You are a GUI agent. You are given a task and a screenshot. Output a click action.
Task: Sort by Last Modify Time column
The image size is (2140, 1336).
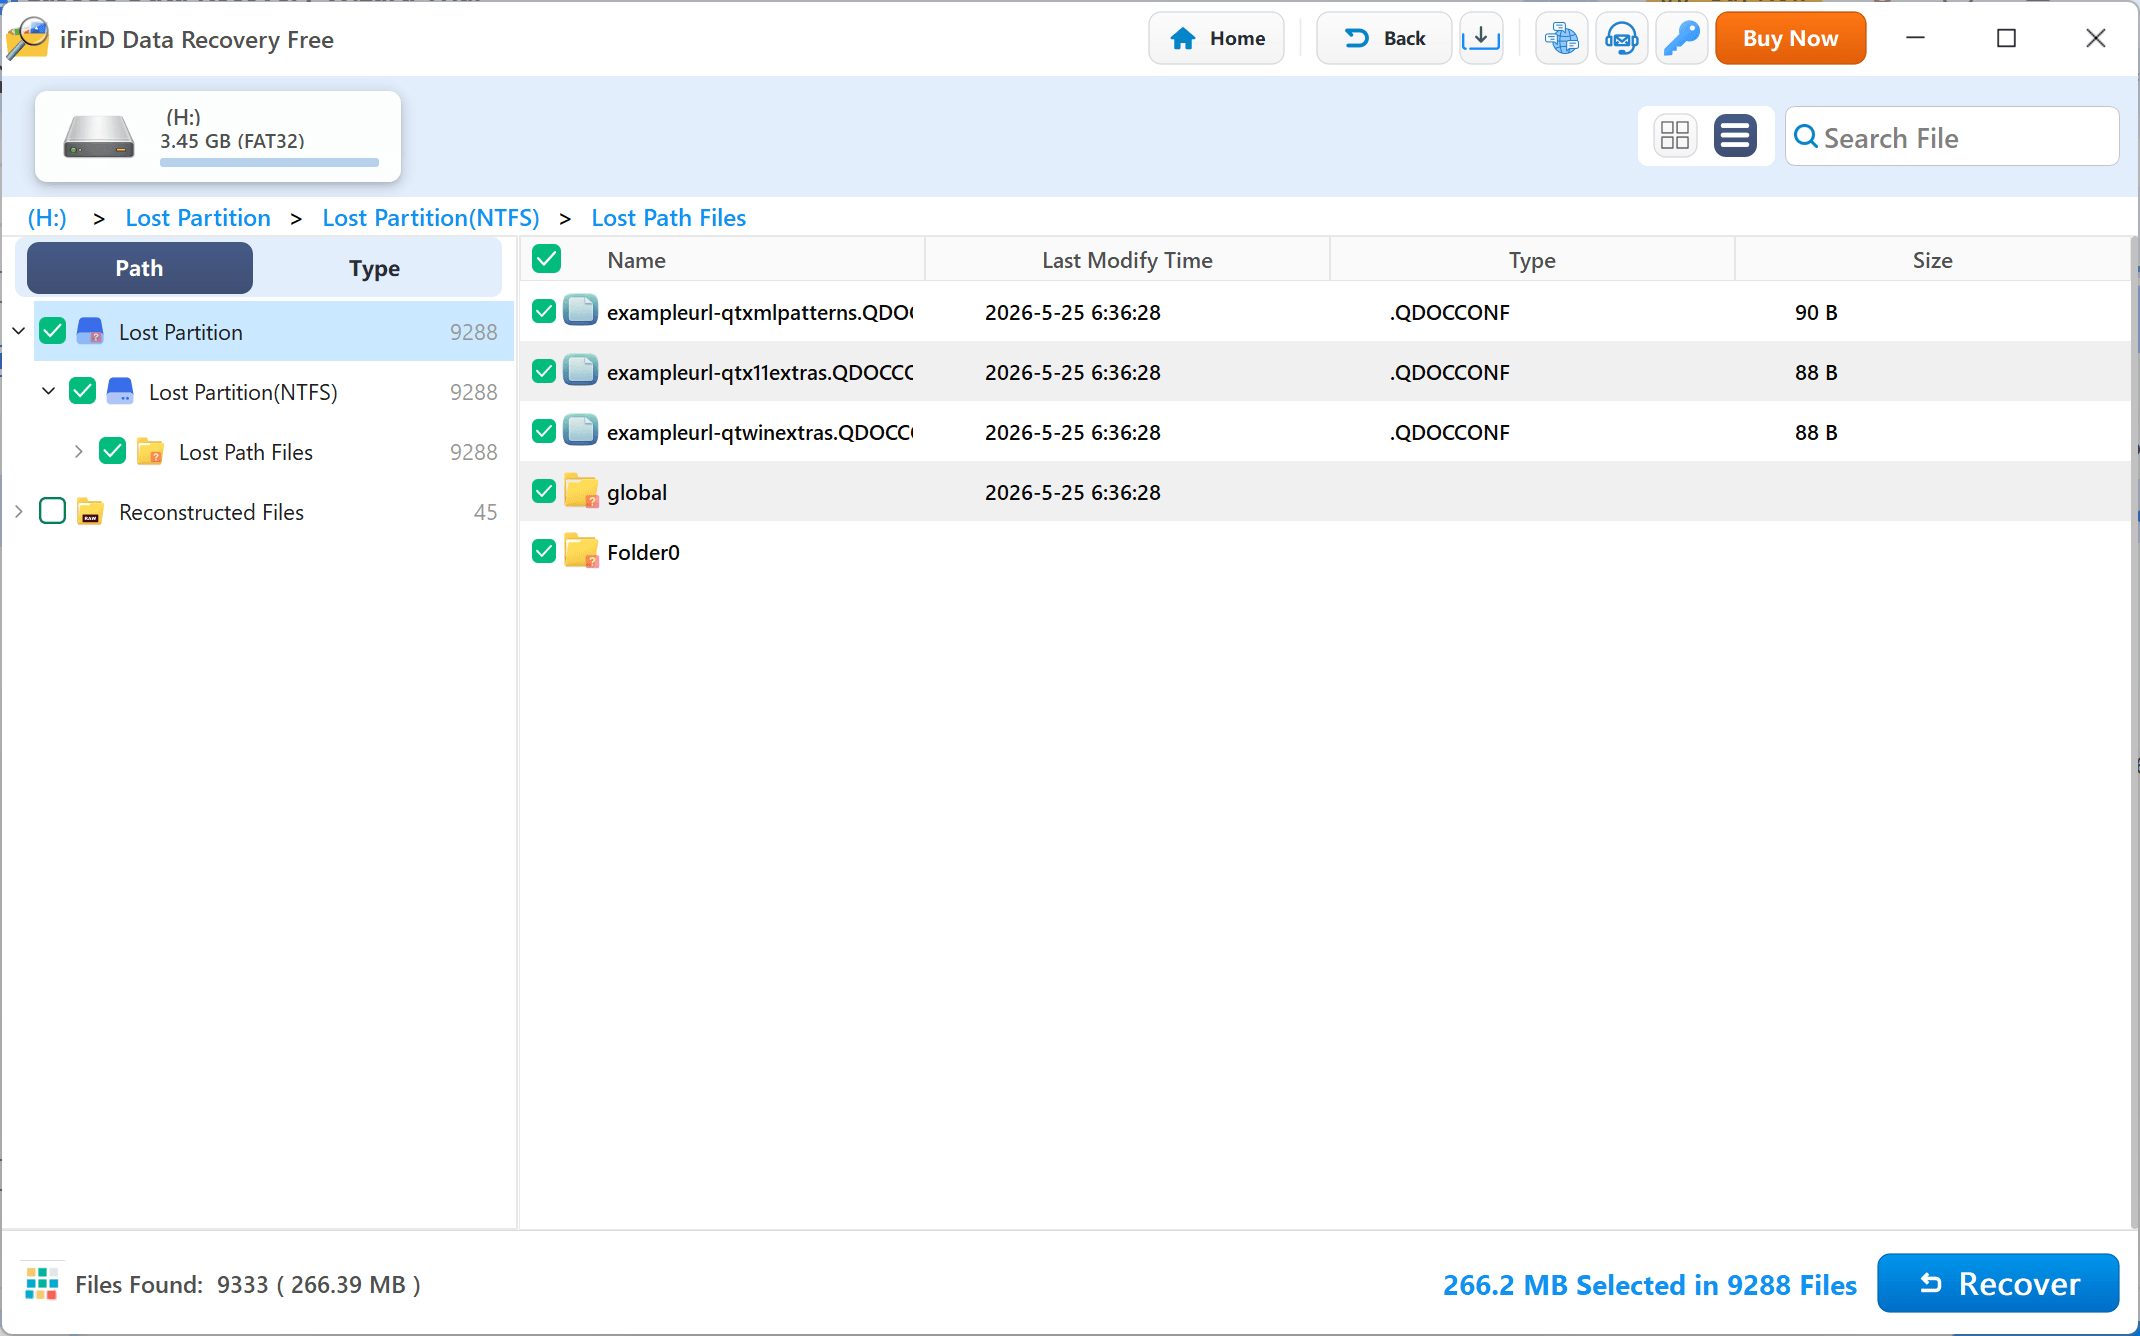tap(1127, 260)
